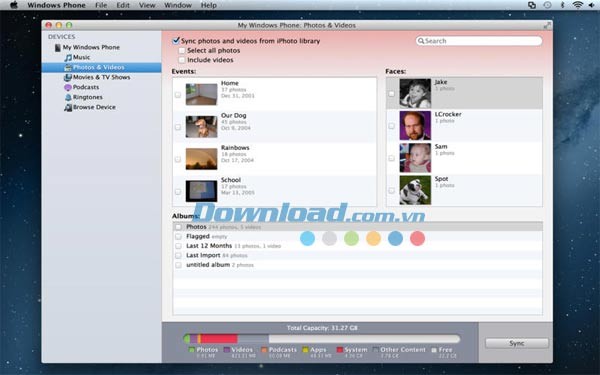
Task: Click the 'Total Capacity: 31.27 GB' label
Action: [x=322, y=328]
